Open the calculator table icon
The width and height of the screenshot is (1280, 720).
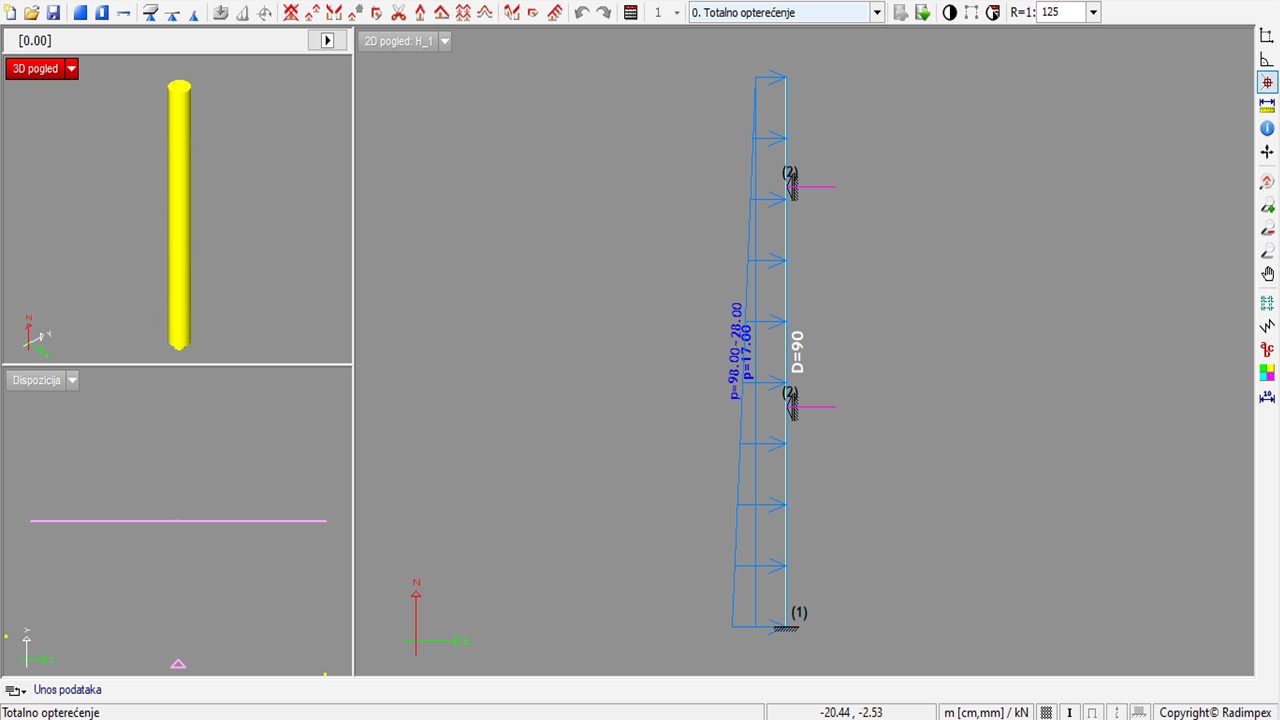631,13
